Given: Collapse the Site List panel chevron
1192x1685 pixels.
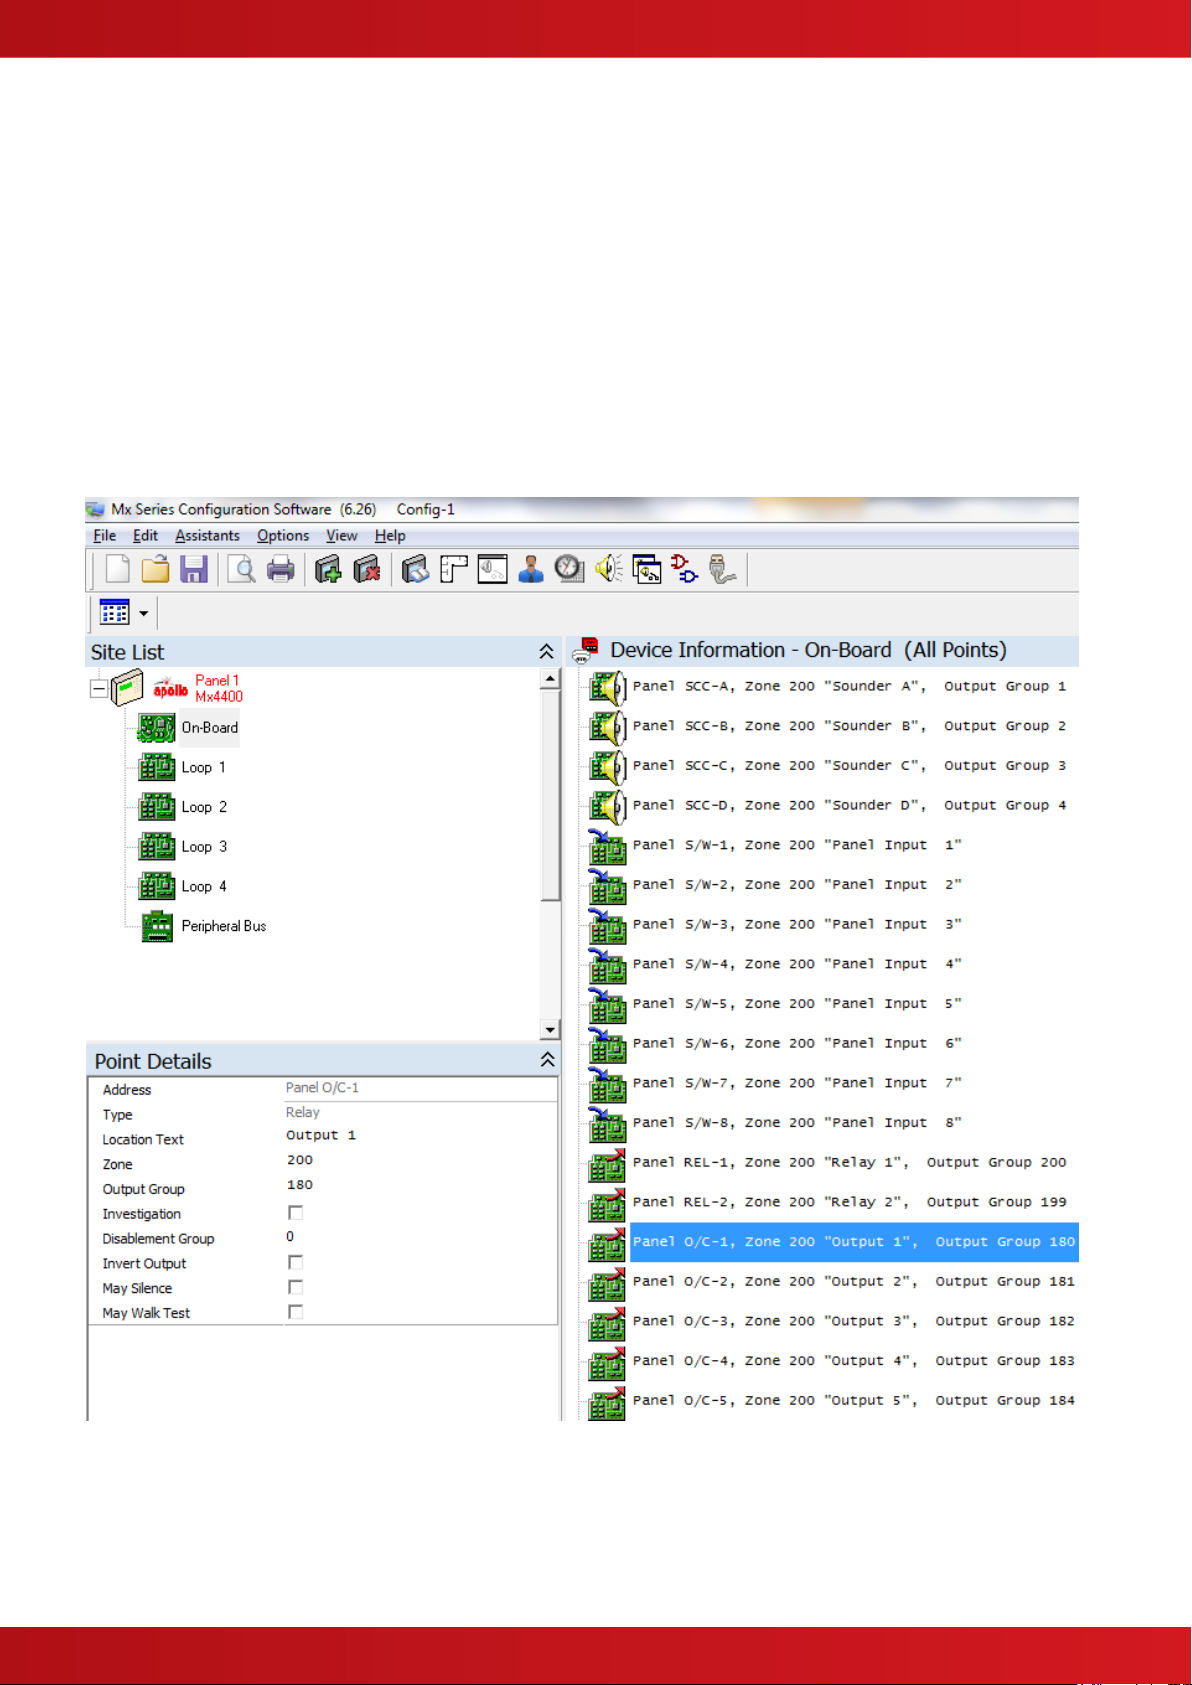Looking at the screenshot, I should pos(546,652).
